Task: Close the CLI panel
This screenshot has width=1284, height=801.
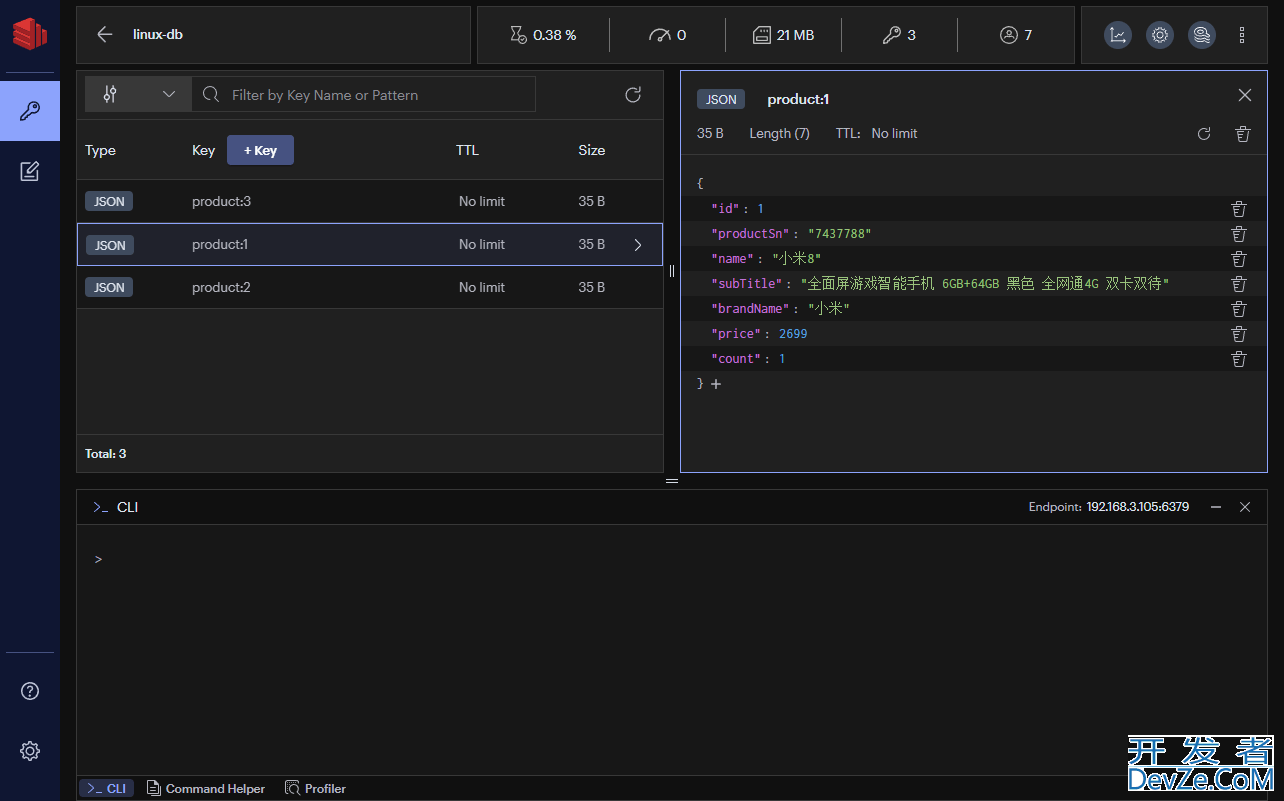Action: point(1245,507)
